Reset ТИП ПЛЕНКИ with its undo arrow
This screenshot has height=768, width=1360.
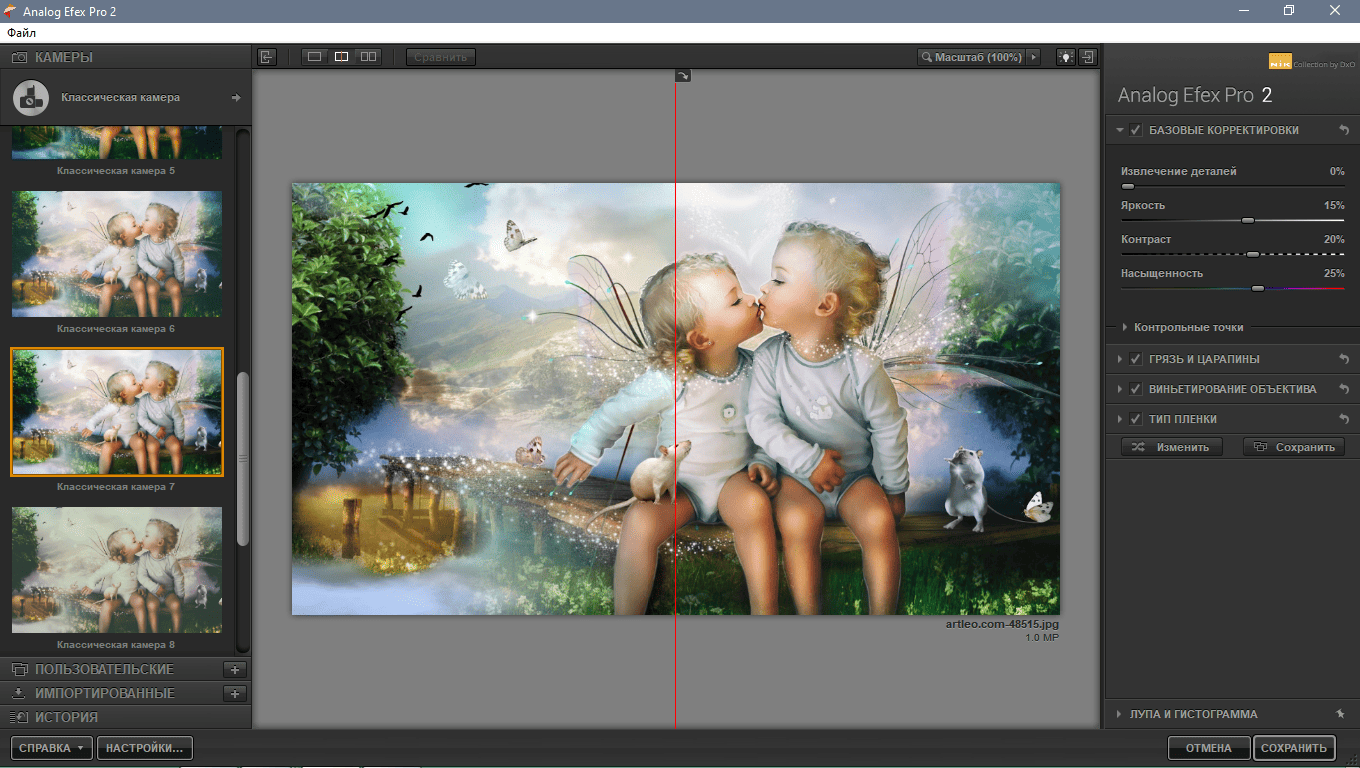1344,419
